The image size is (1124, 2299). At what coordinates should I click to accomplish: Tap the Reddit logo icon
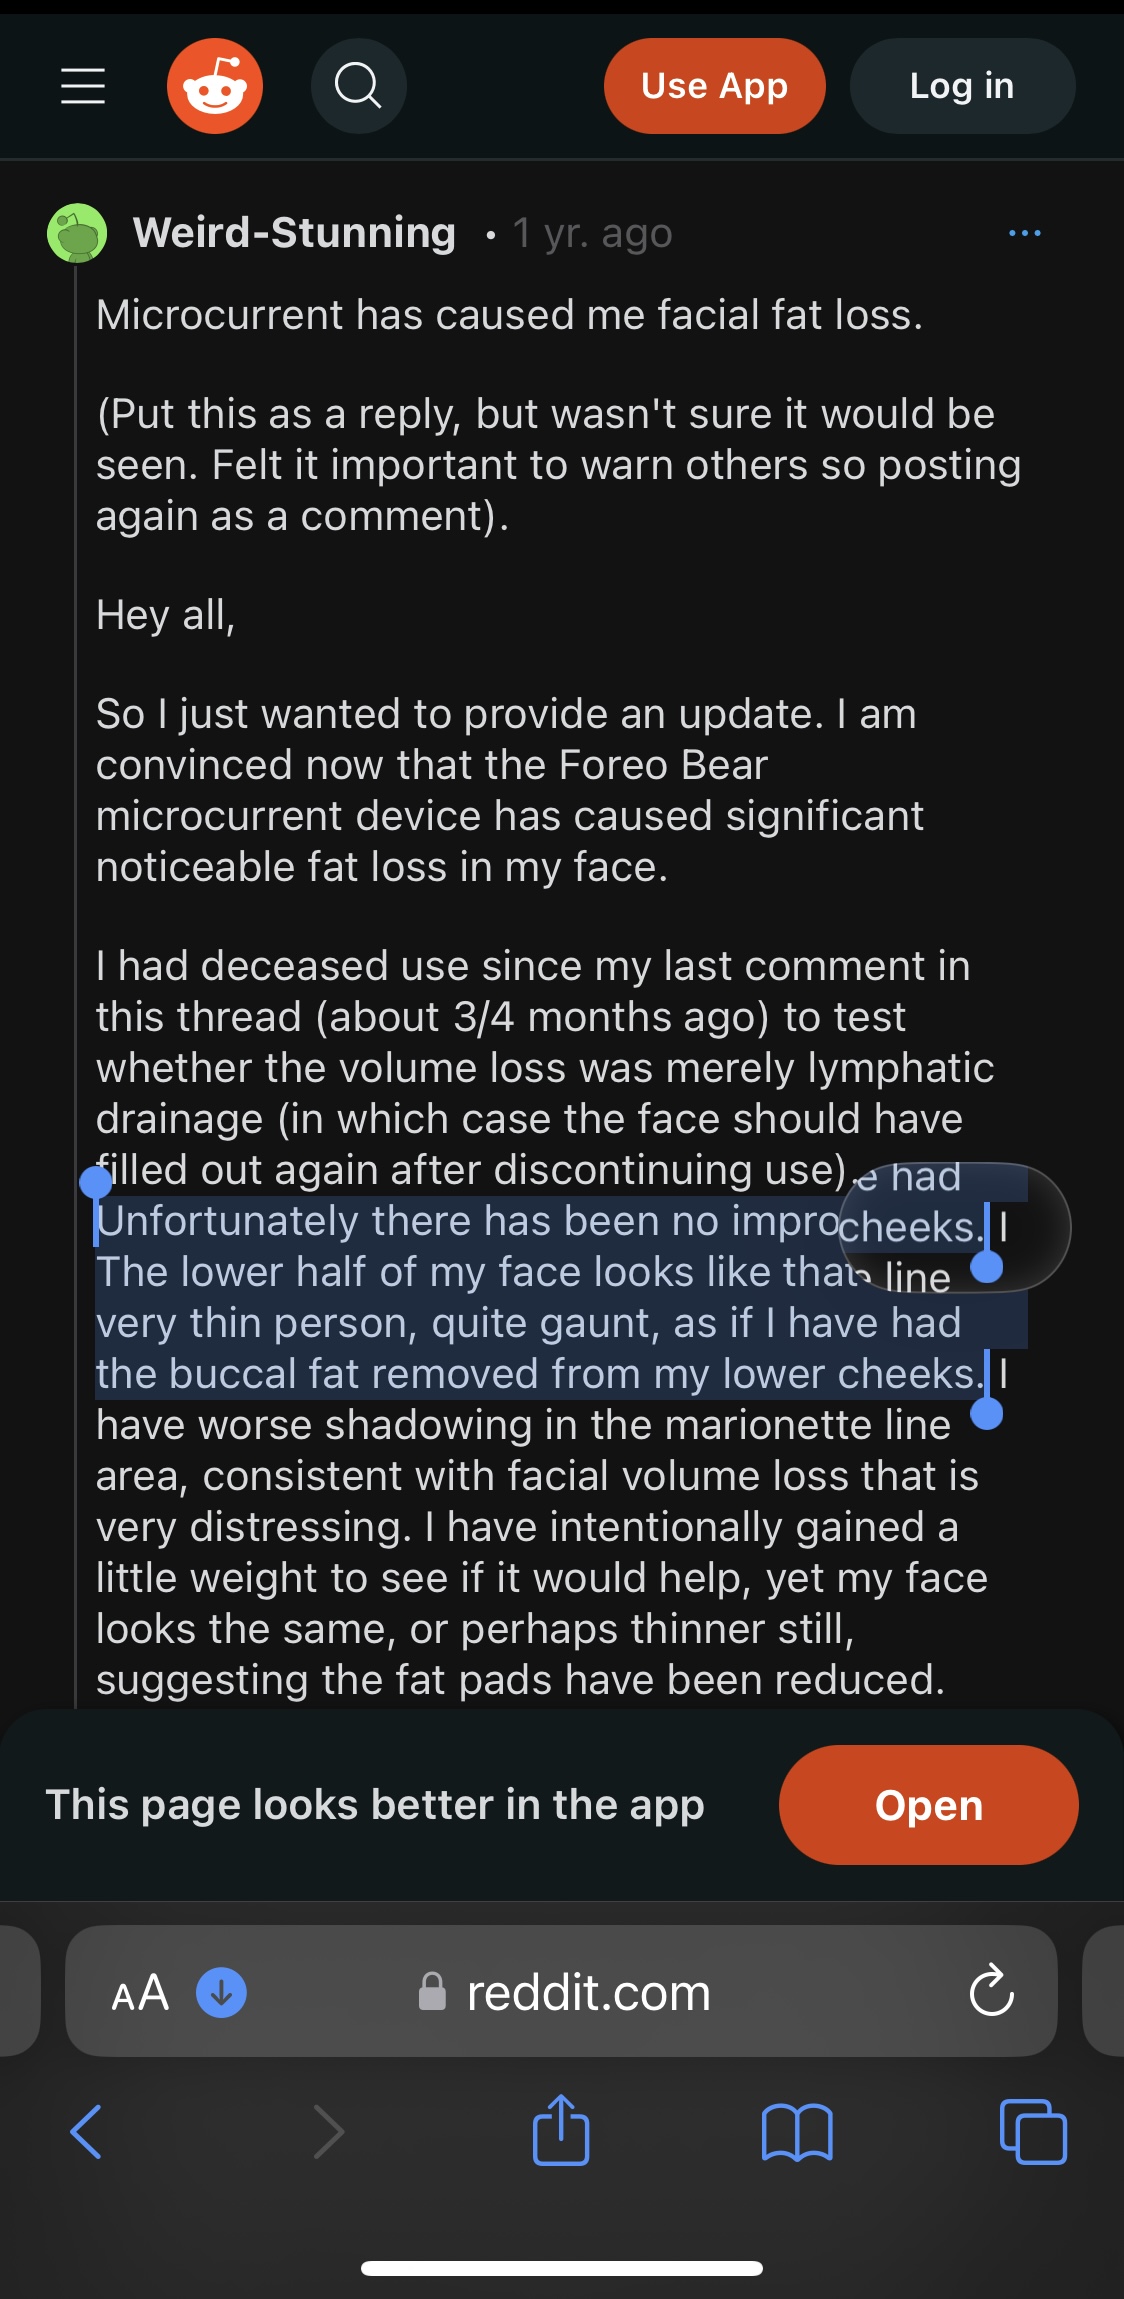click(215, 86)
